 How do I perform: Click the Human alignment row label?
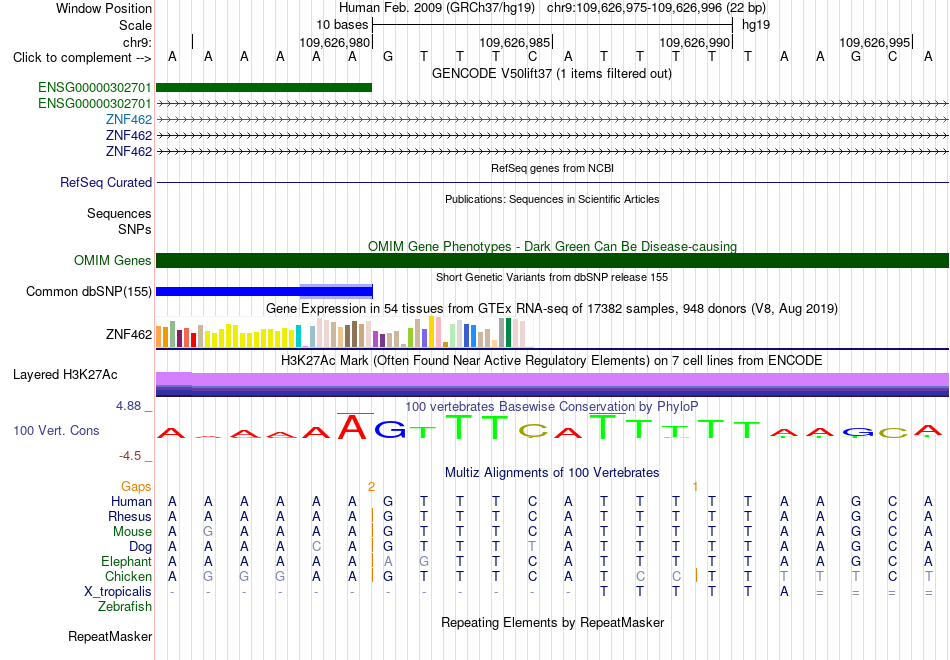131,502
